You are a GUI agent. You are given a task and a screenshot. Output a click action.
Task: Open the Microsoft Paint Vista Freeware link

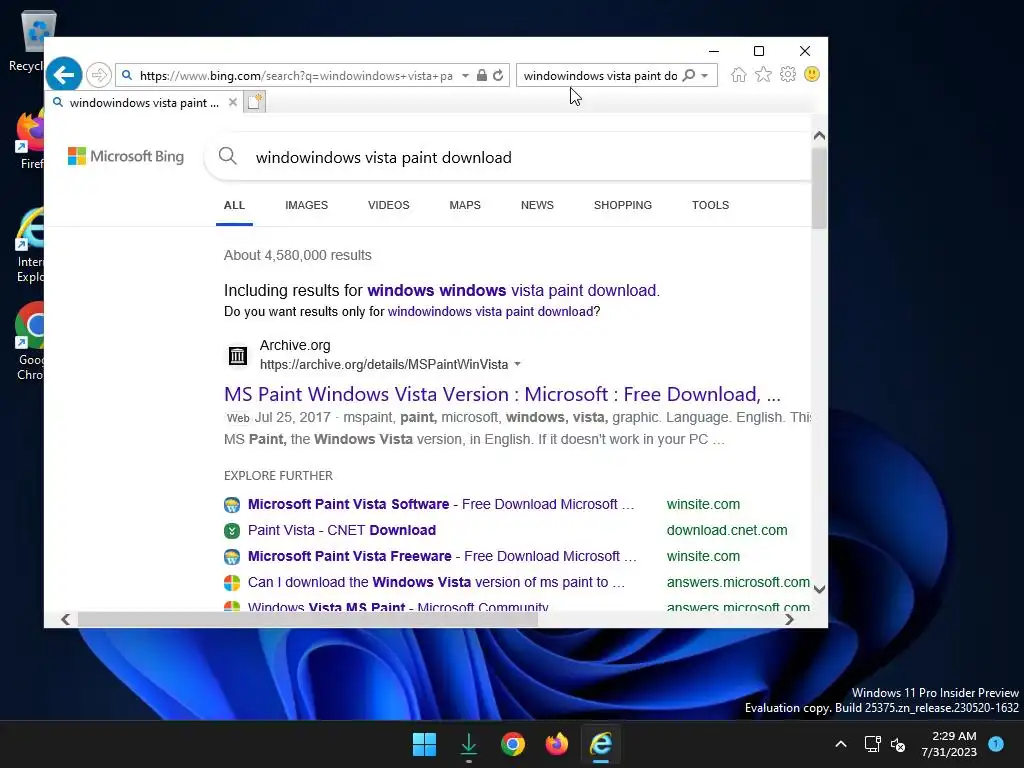coord(442,556)
